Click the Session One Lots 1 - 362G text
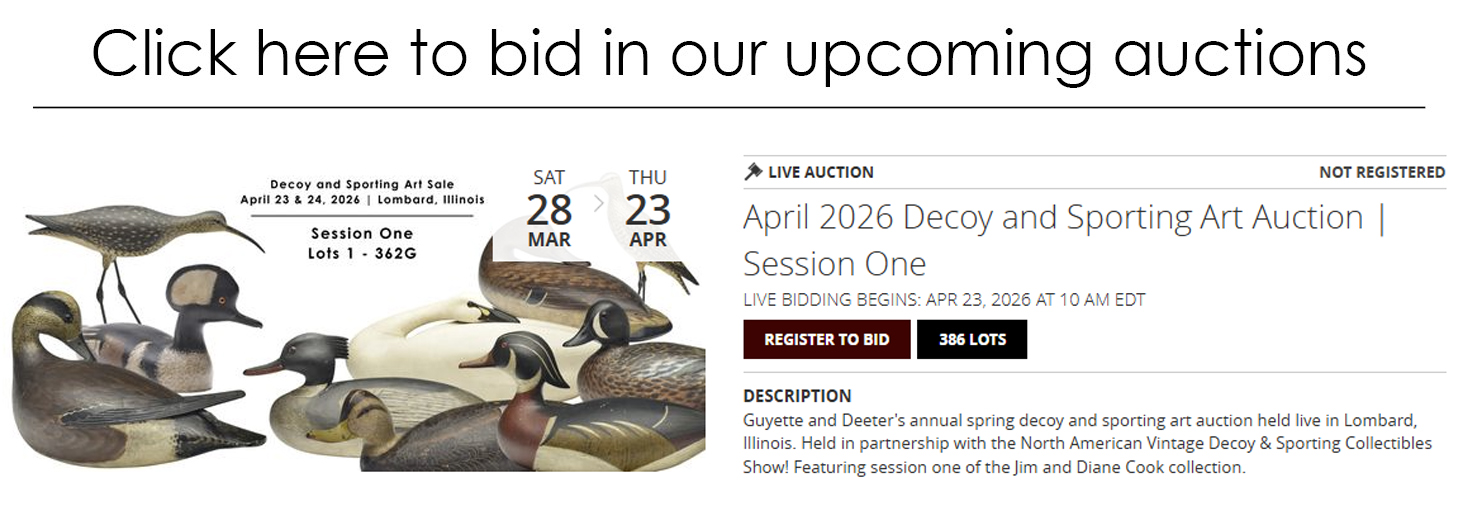This screenshot has height=521, width=1458. point(361,243)
